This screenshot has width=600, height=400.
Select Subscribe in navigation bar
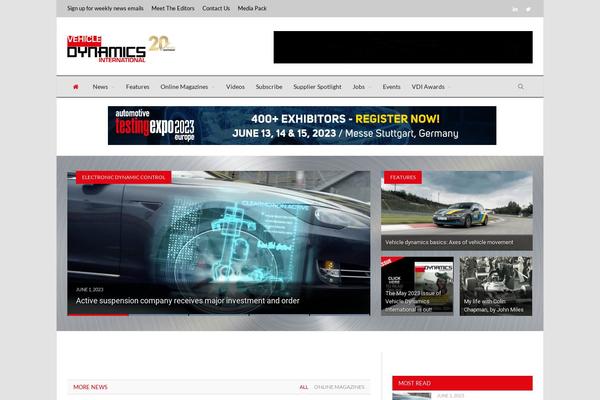point(269,87)
